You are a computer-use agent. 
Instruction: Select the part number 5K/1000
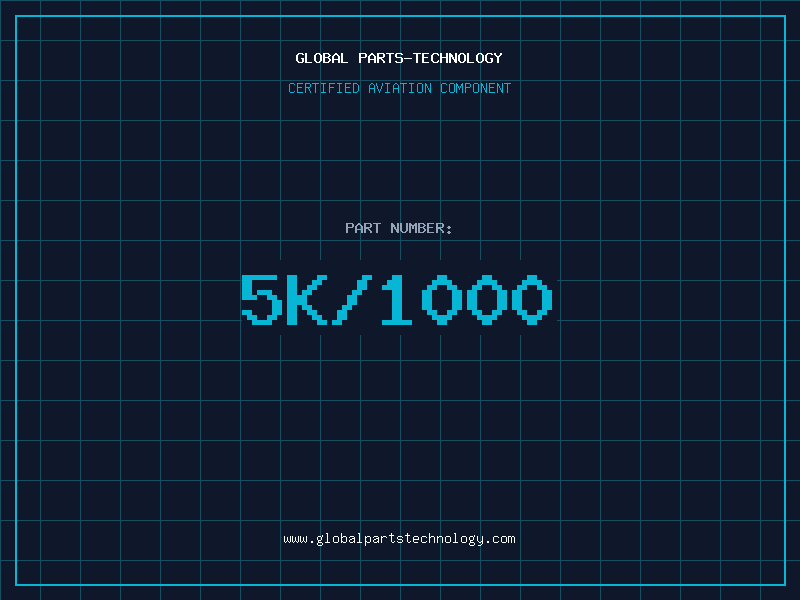pos(397,299)
